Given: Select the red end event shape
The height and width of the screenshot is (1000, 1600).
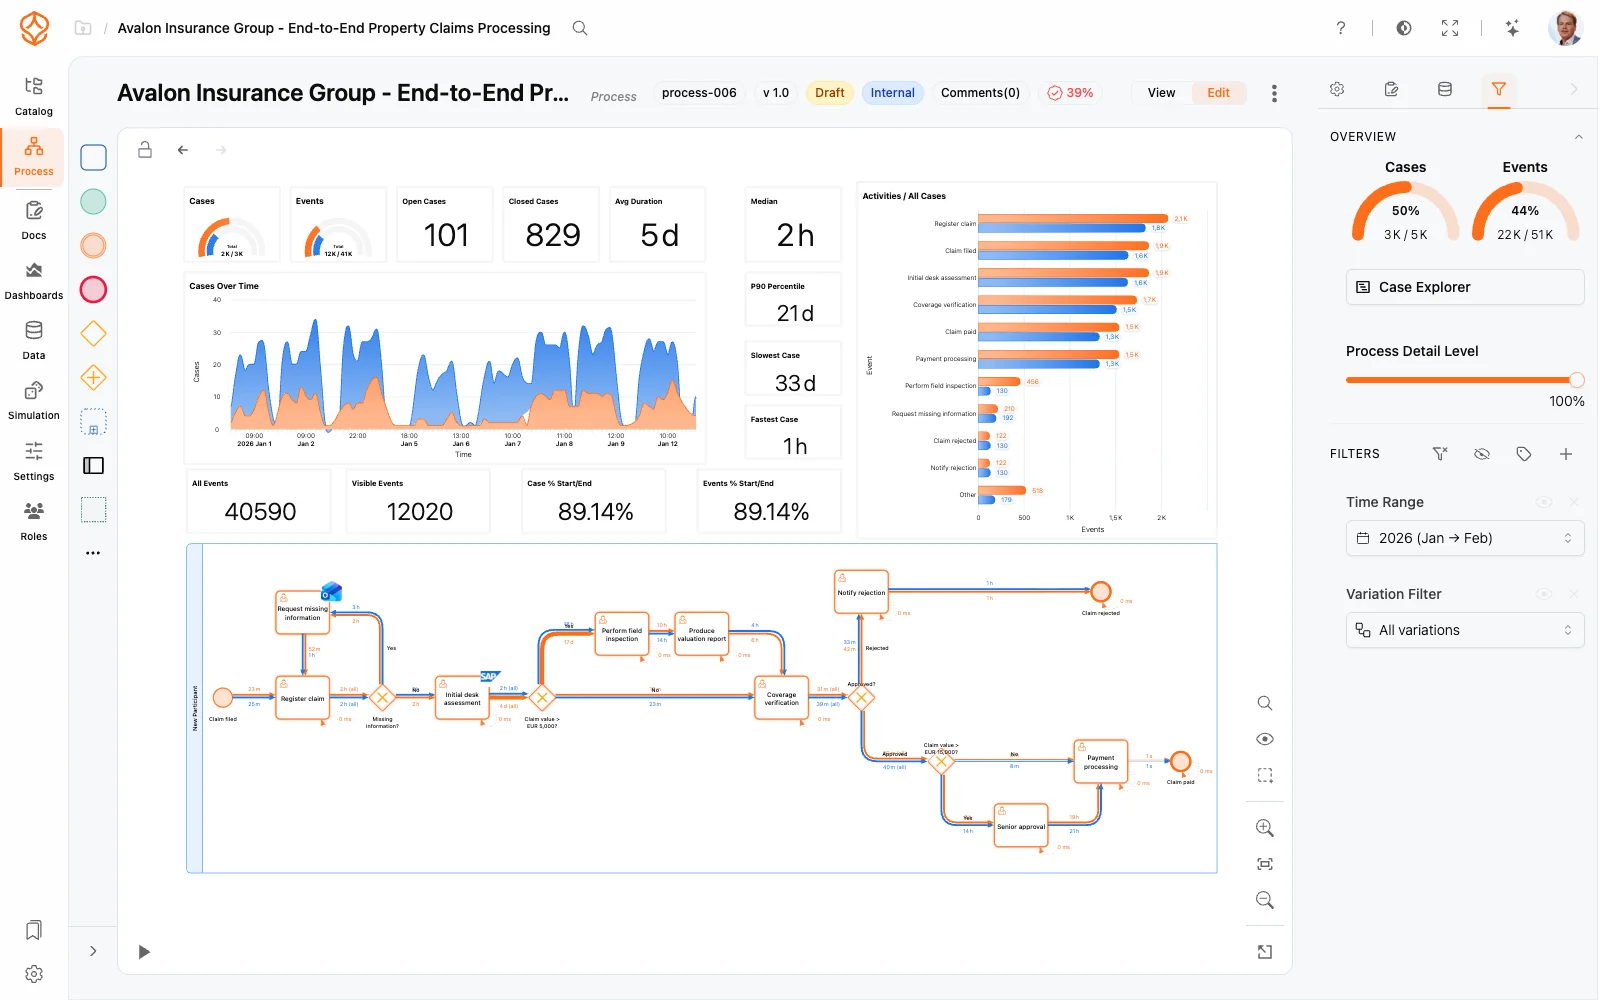Looking at the screenshot, I should (x=93, y=290).
